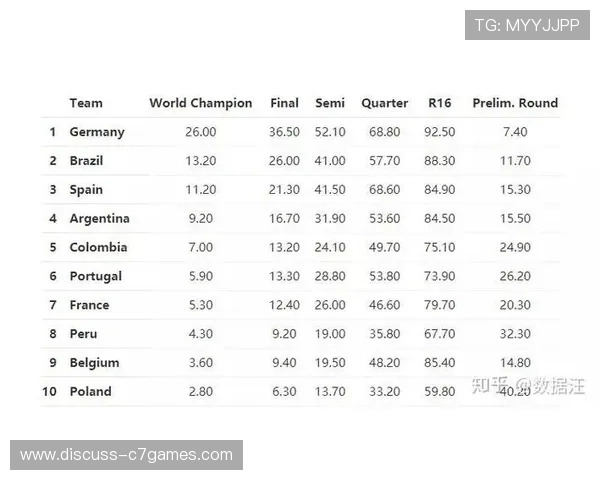The height and width of the screenshot is (480, 600).
Task: Click the R16 column header
Action: click(439, 103)
